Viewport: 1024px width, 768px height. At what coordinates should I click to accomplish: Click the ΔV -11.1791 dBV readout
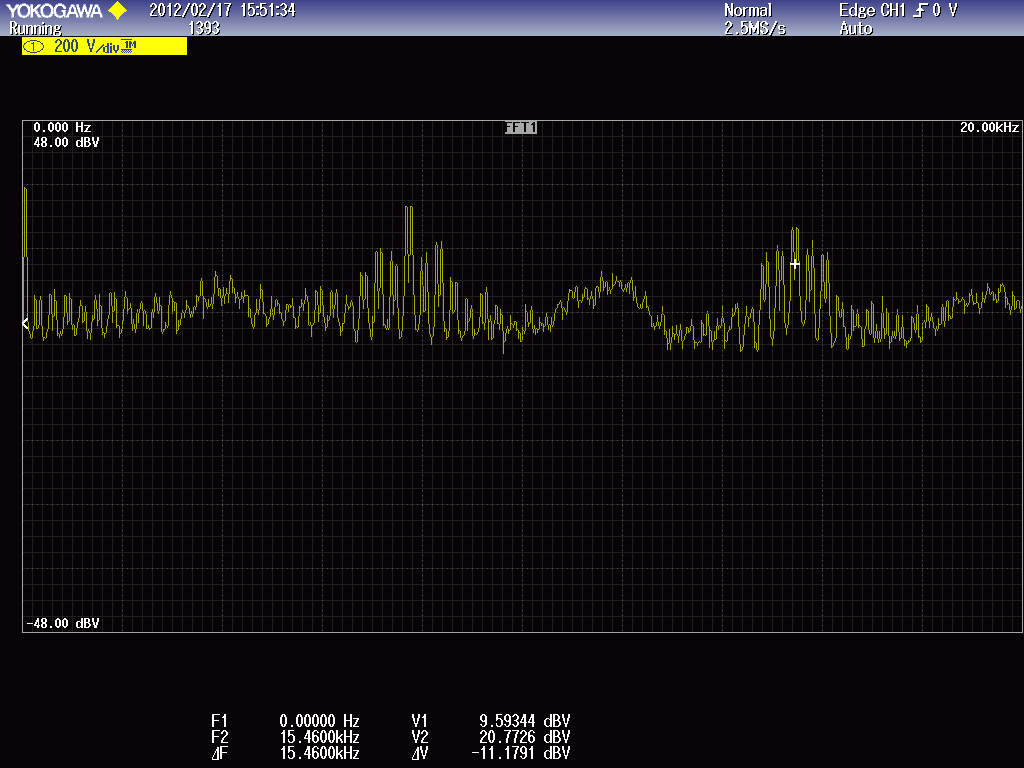490,753
